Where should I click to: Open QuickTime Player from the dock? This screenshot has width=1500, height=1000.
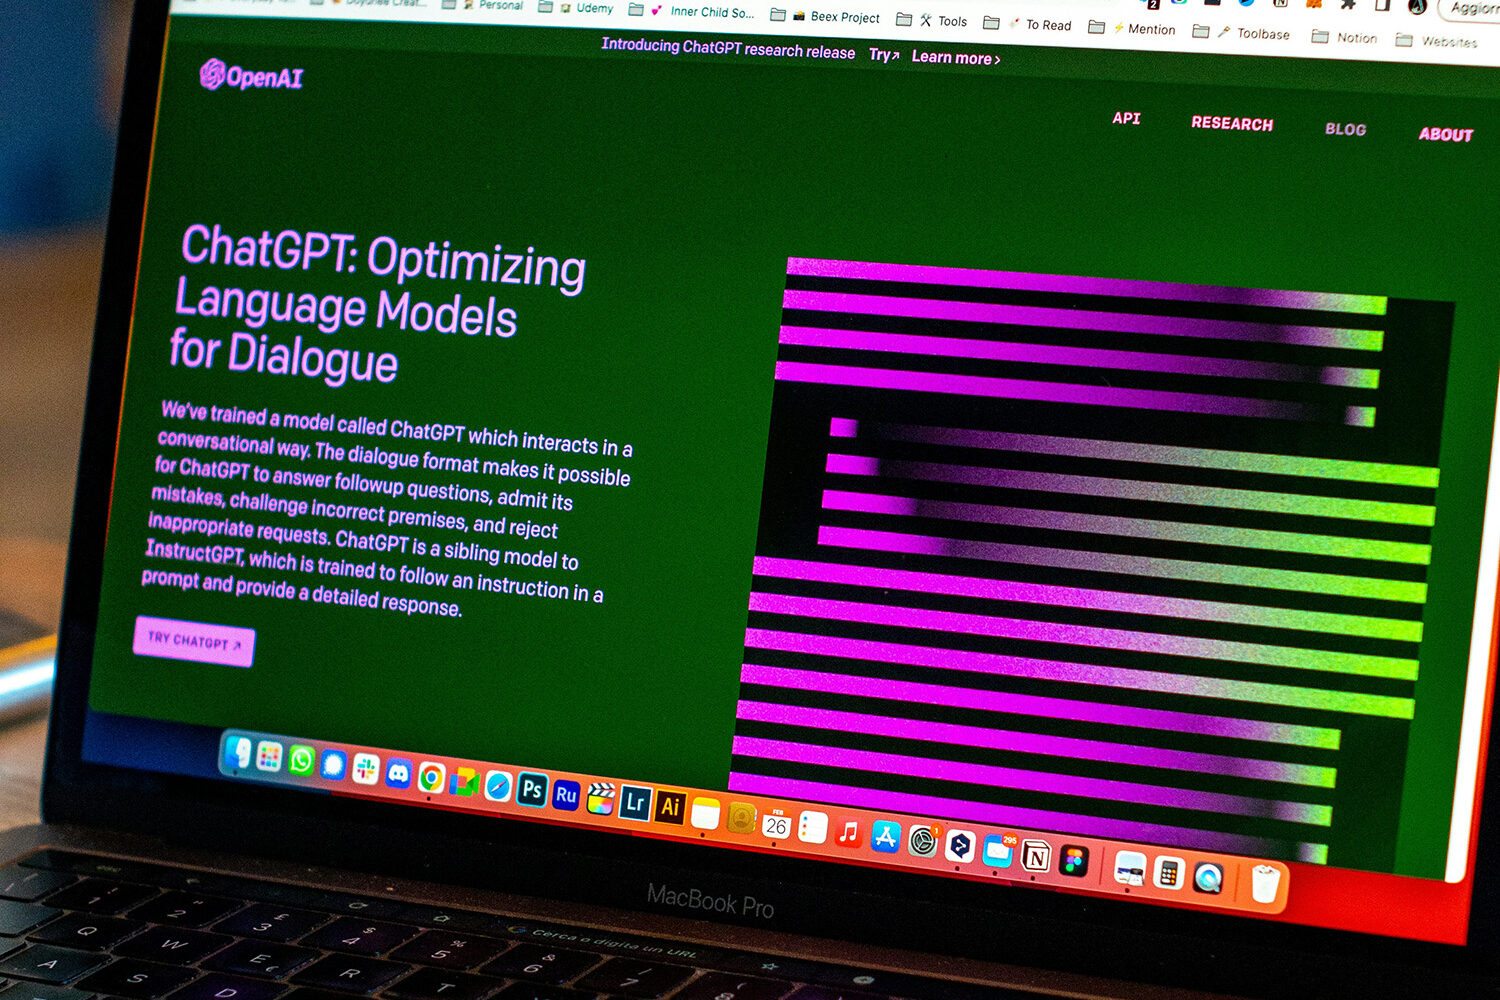(1208, 878)
